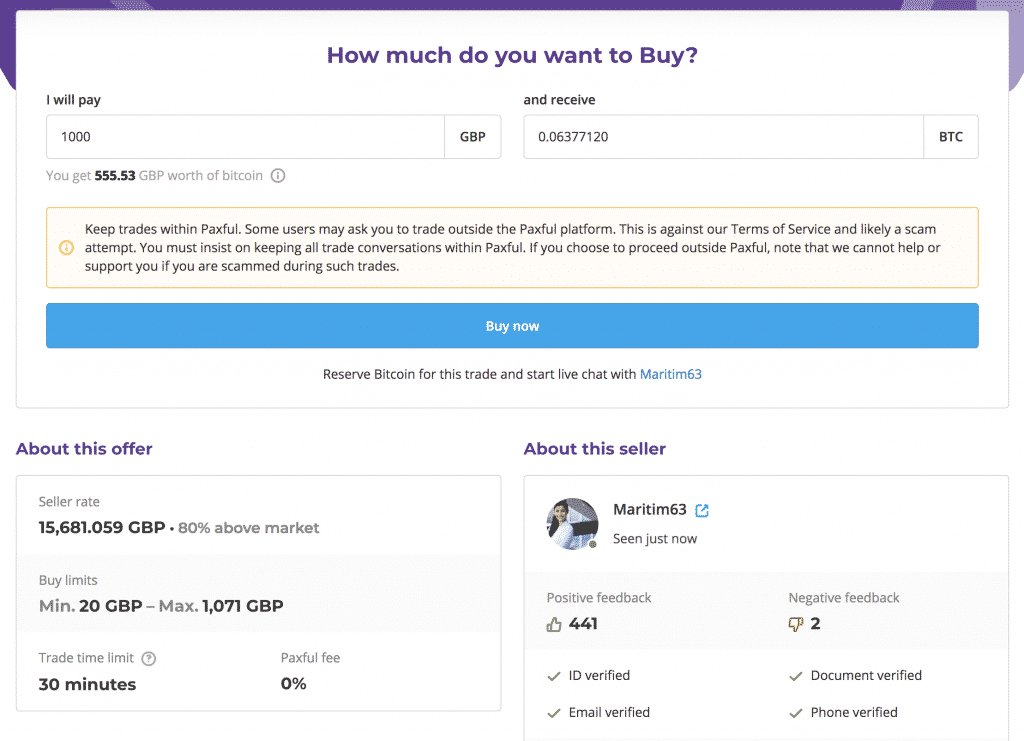
Task: Click the BTC currency label box
Action: tap(951, 136)
